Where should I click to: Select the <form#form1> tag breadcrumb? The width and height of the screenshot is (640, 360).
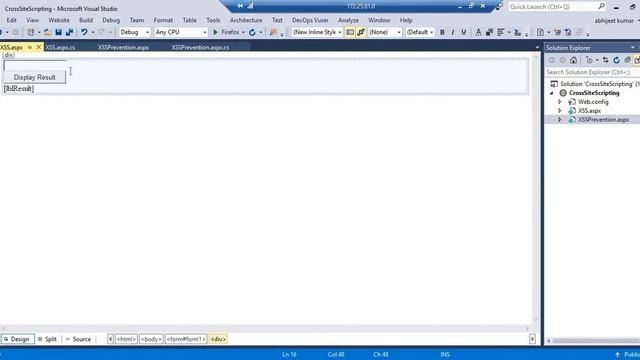186,339
